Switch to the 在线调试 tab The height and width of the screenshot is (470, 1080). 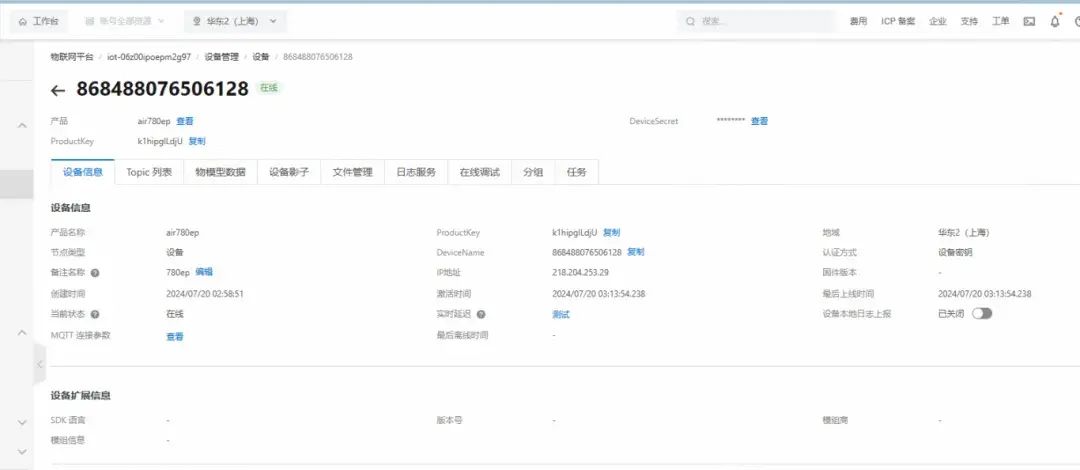479,172
